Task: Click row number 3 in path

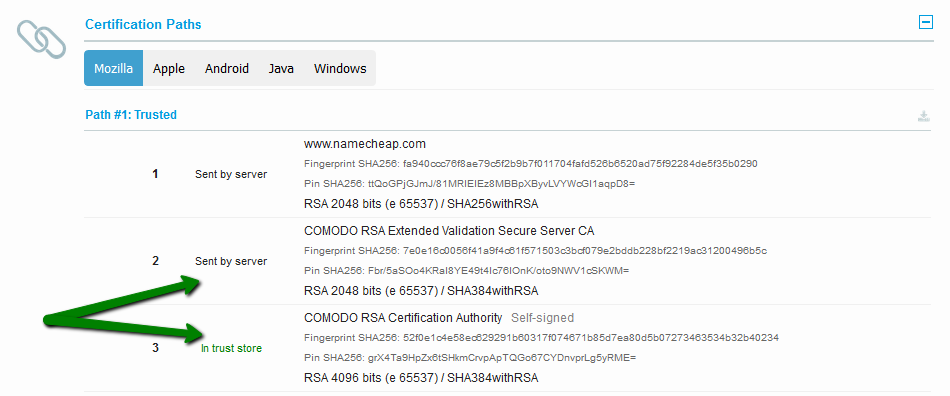Action: 155,348
